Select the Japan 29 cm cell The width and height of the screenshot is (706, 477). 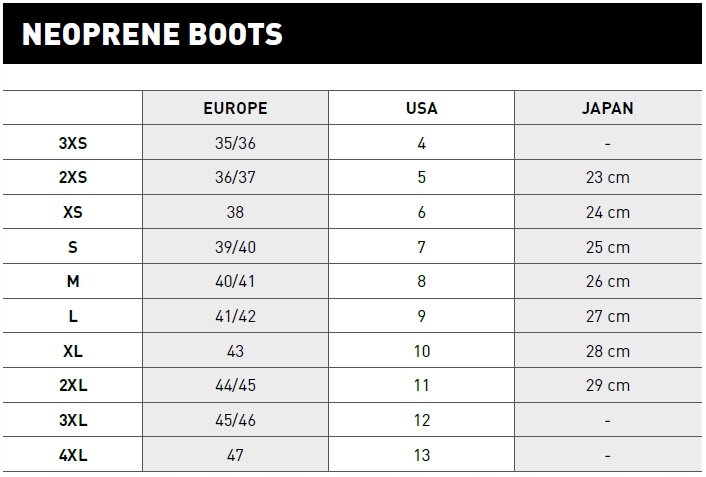(607, 385)
